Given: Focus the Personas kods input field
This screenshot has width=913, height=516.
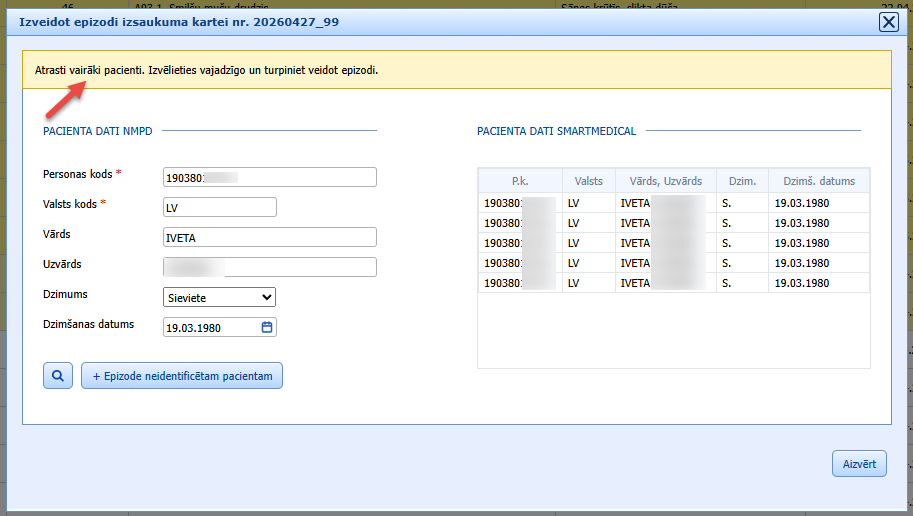Looking at the screenshot, I should click(x=270, y=177).
